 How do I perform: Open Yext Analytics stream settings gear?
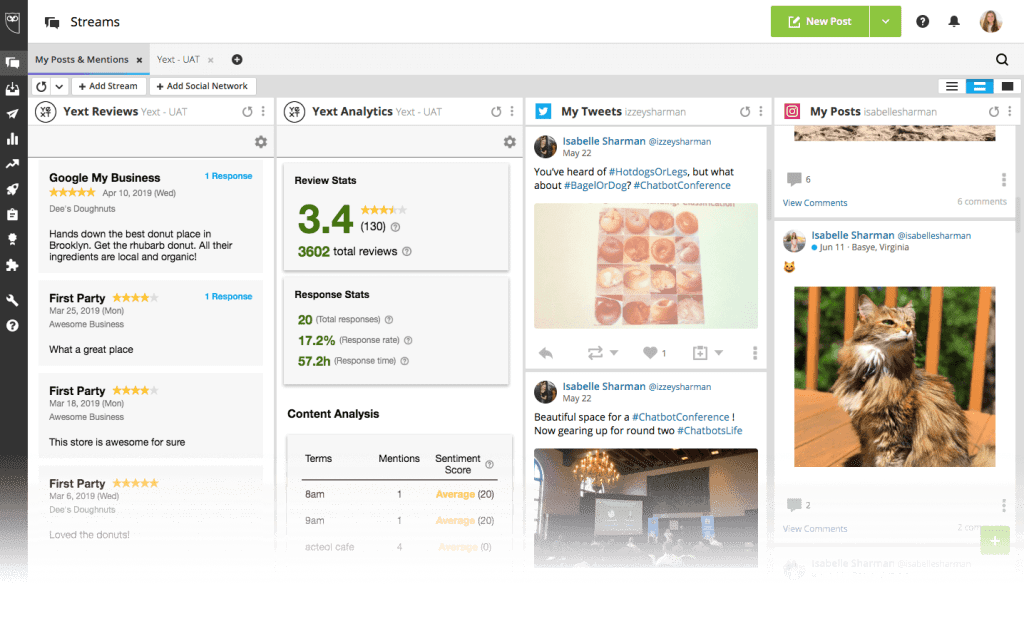(x=509, y=142)
